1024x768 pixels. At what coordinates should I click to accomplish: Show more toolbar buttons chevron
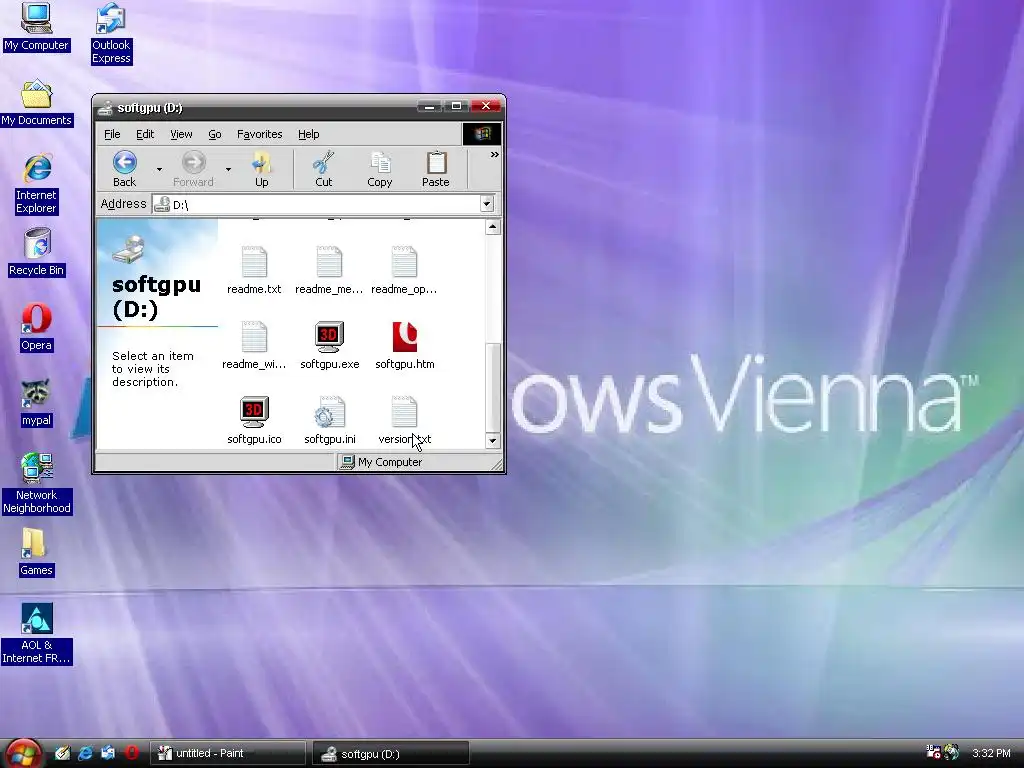pyautogui.click(x=494, y=154)
